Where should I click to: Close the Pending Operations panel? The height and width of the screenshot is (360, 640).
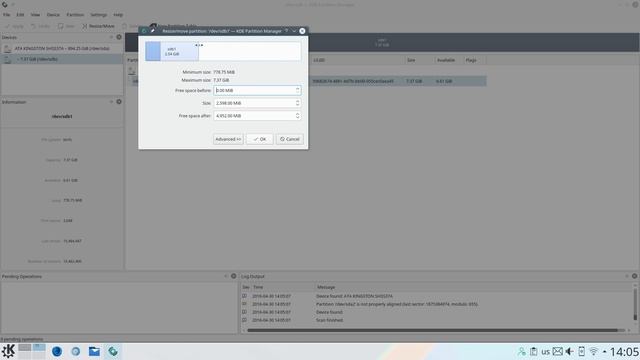coord(233,276)
